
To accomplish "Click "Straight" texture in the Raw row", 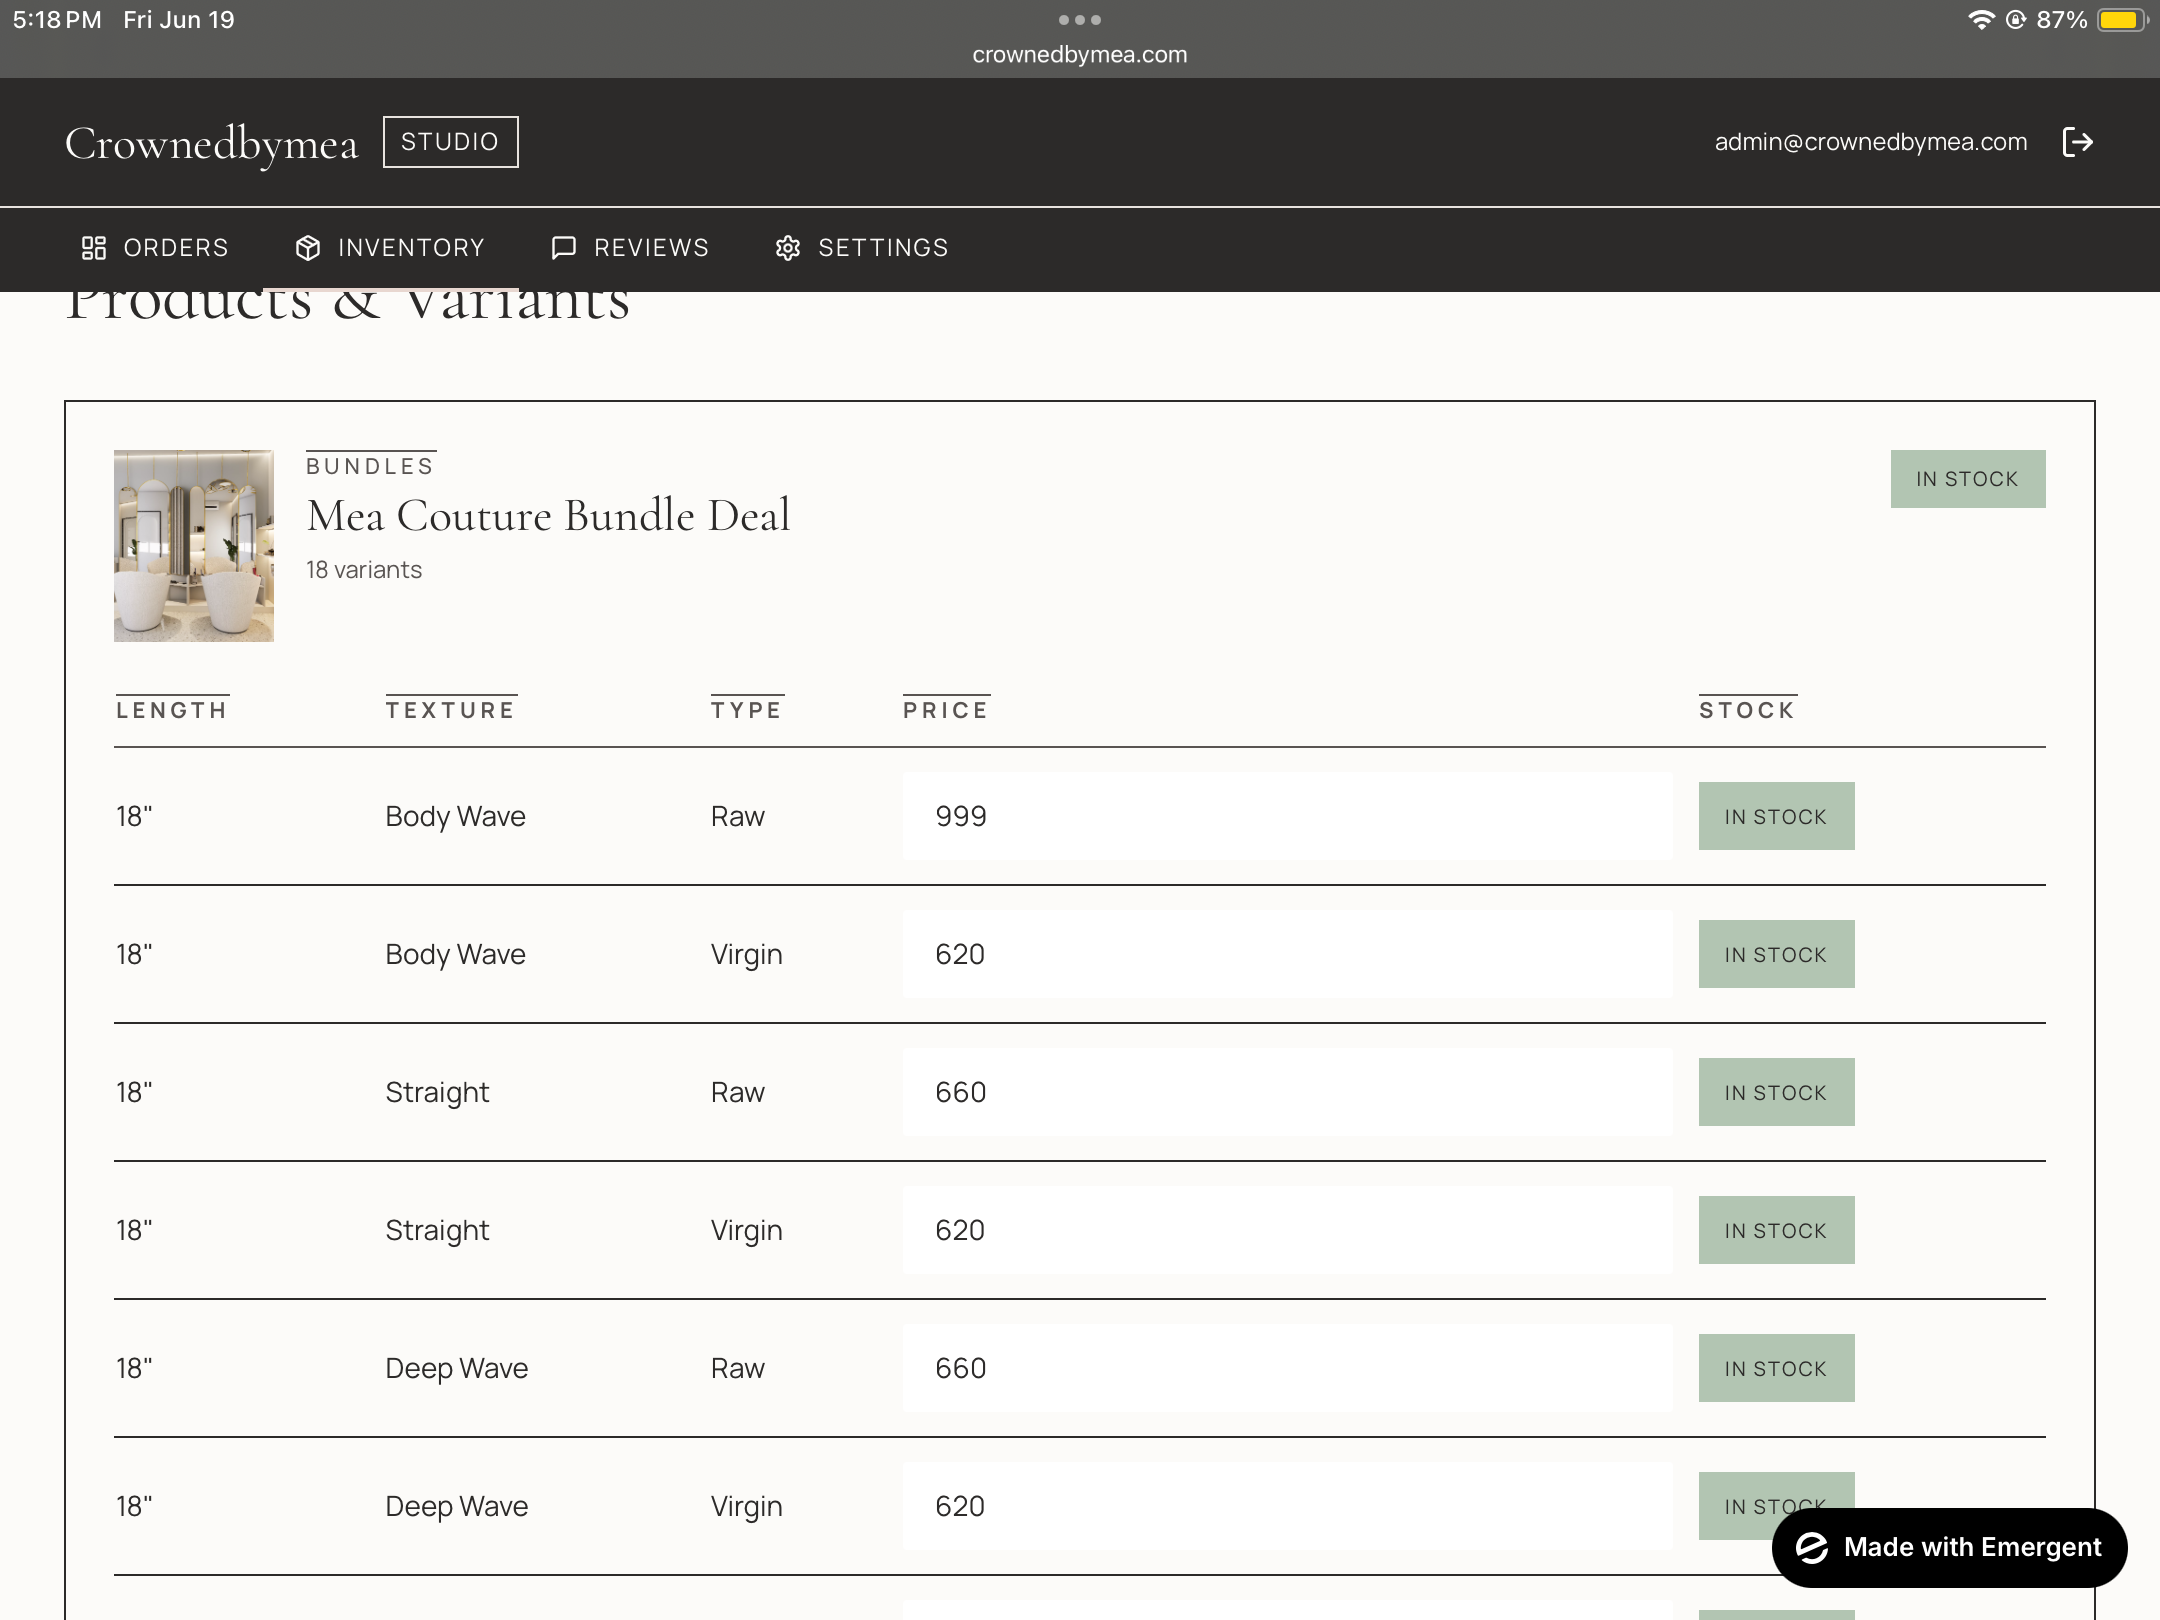I will click(438, 1092).
